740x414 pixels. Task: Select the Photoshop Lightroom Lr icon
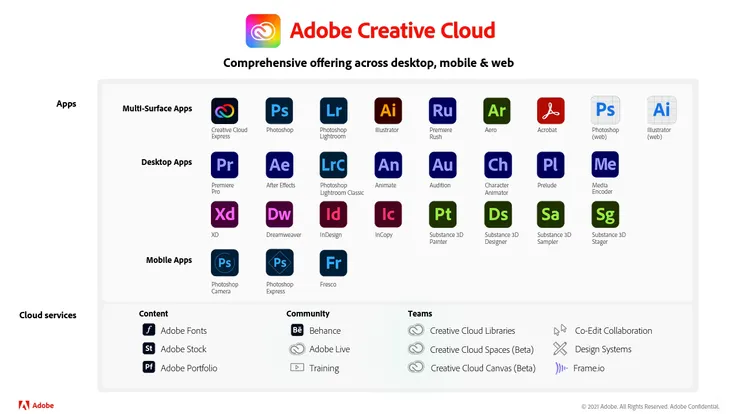[x=334, y=110]
